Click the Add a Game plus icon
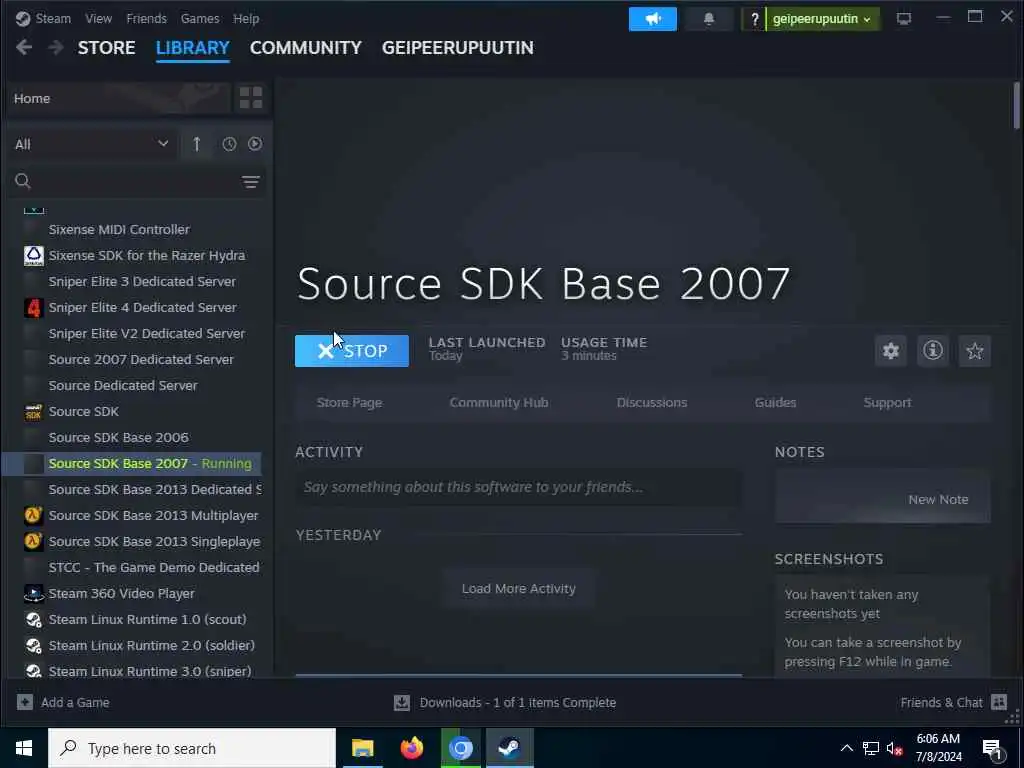The width and height of the screenshot is (1024, 768). (x=25, y=702)
